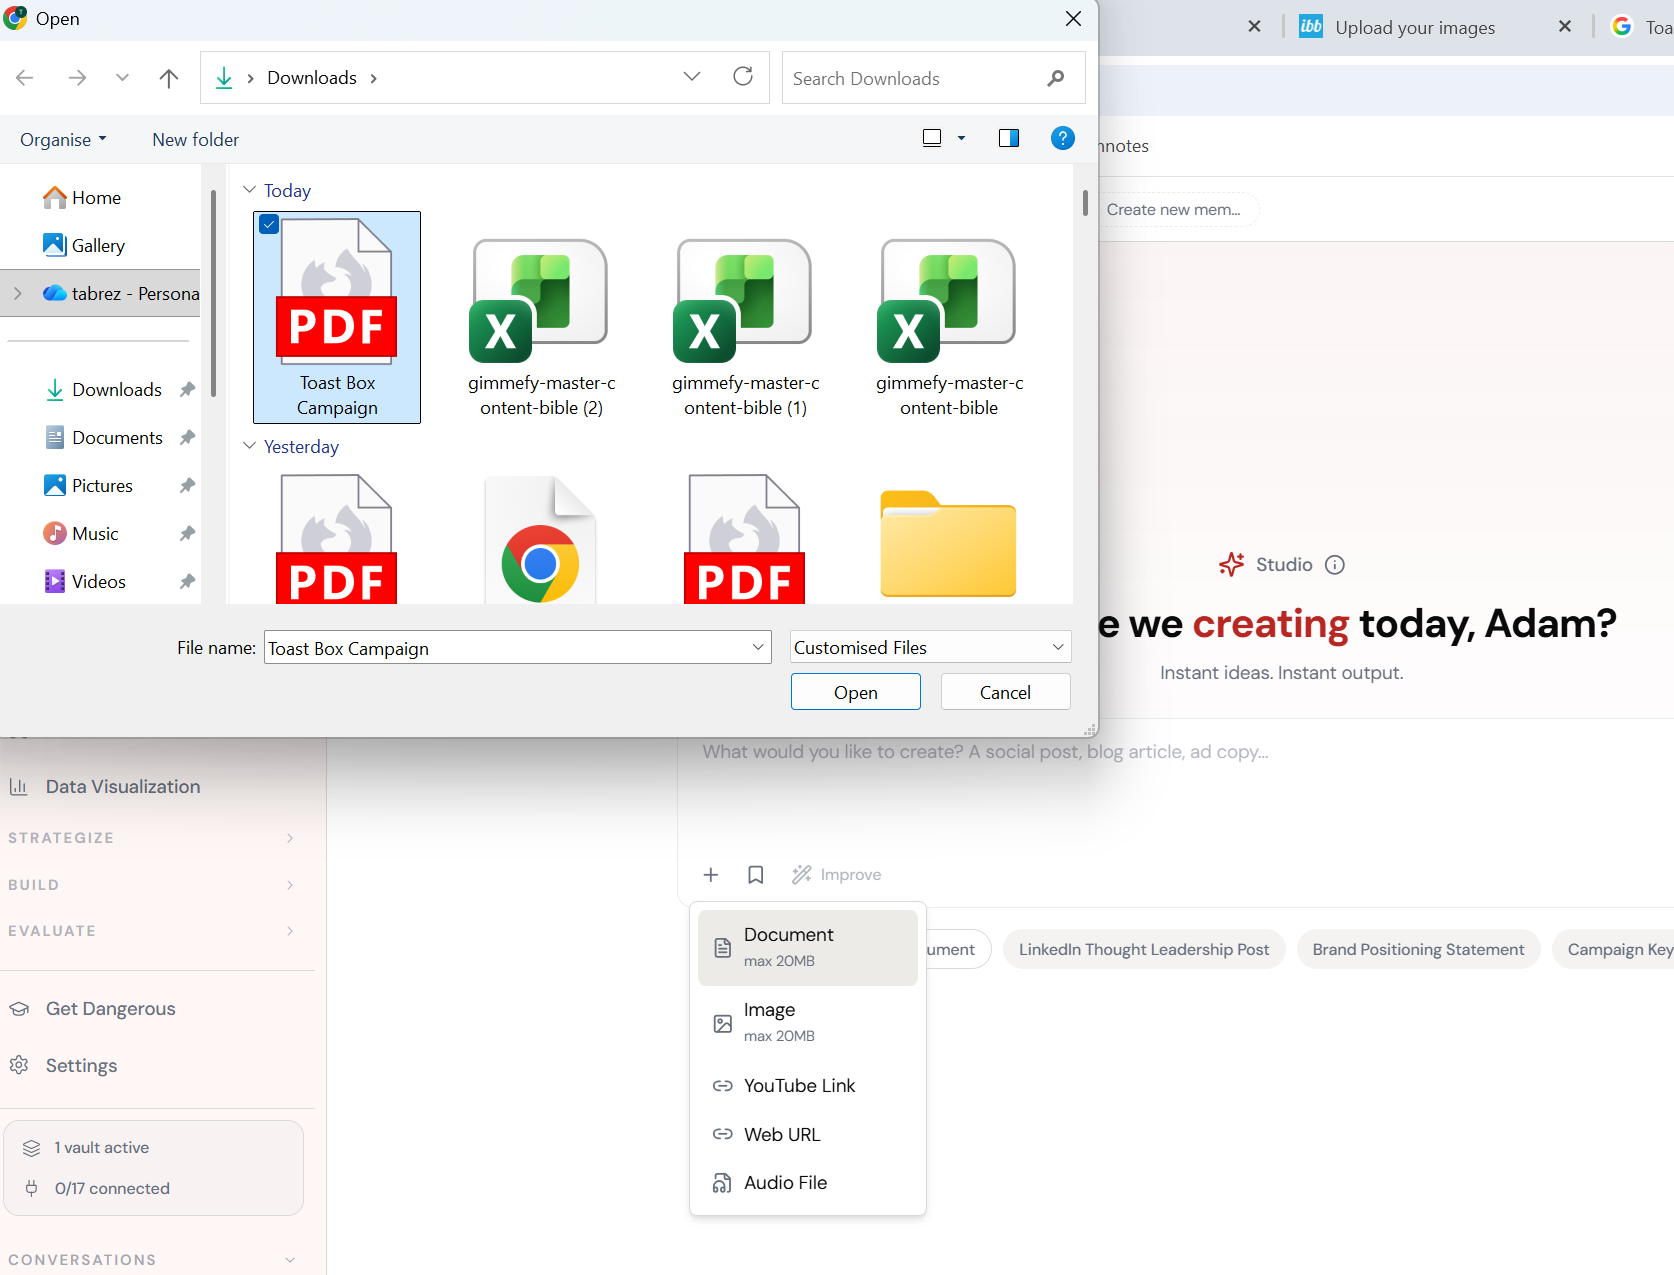Toggle the preview pane in the dialog

click(1009, 138)
